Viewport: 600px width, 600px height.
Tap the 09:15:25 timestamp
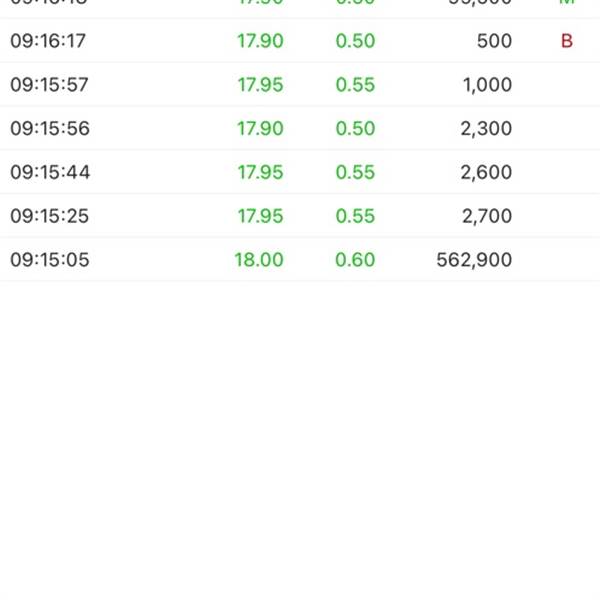click(x=49, y=216)
